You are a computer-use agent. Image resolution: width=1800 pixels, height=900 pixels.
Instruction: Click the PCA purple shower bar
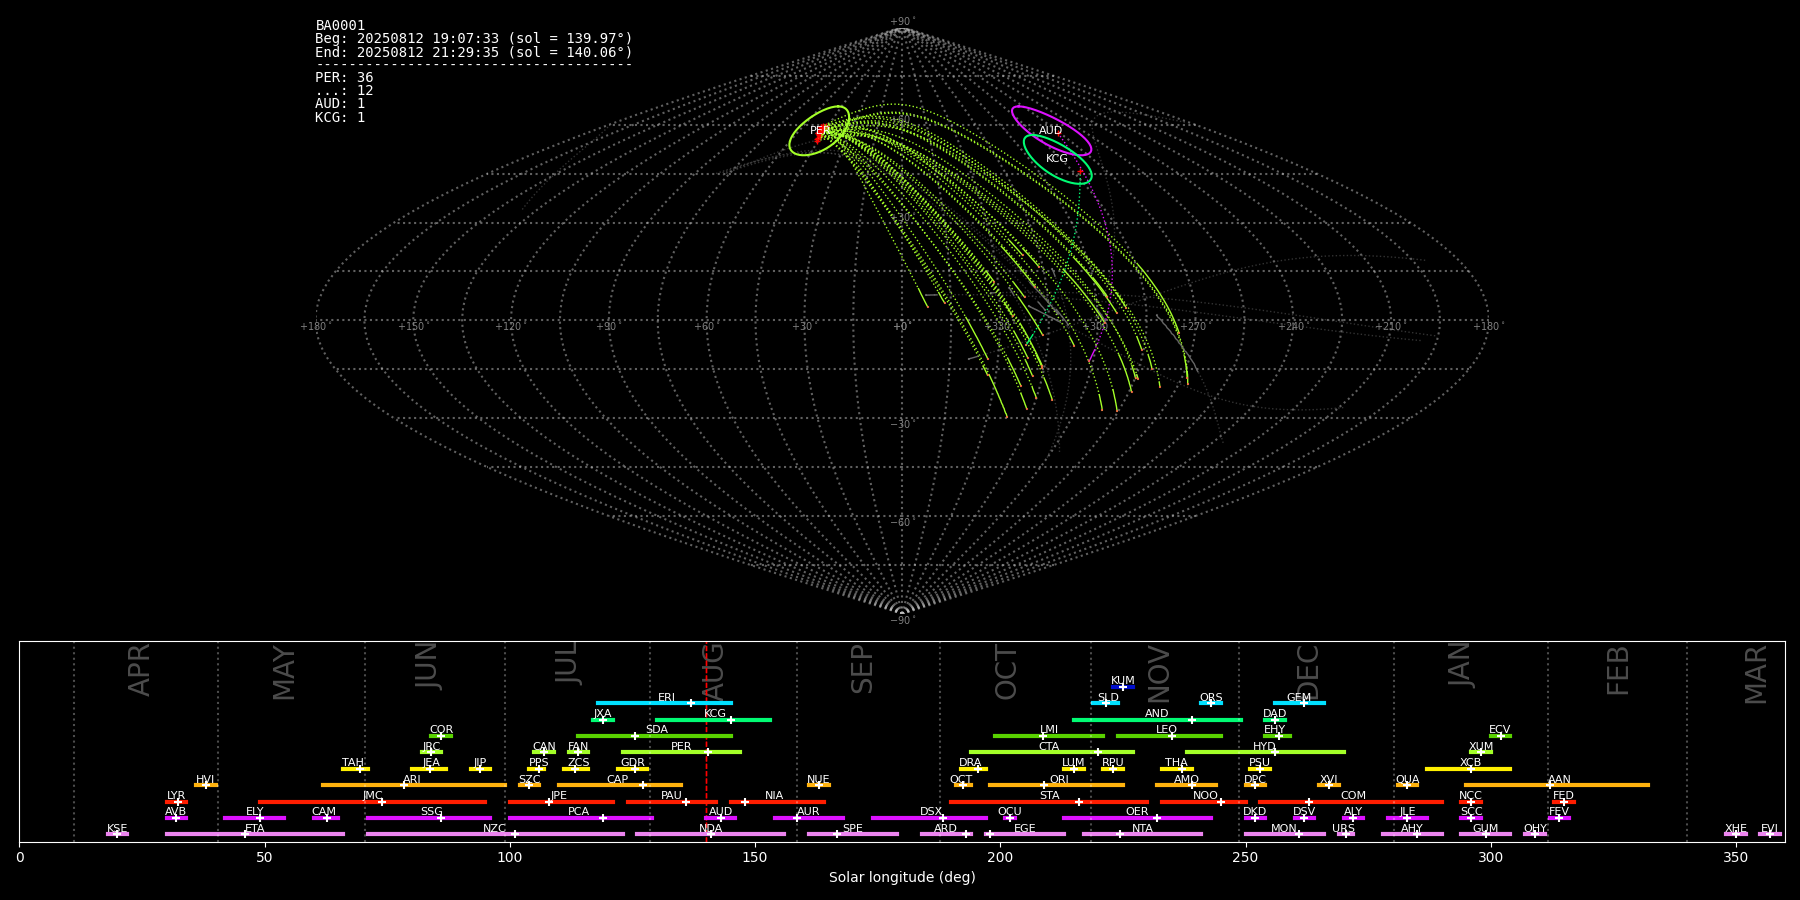pos(580,818)
